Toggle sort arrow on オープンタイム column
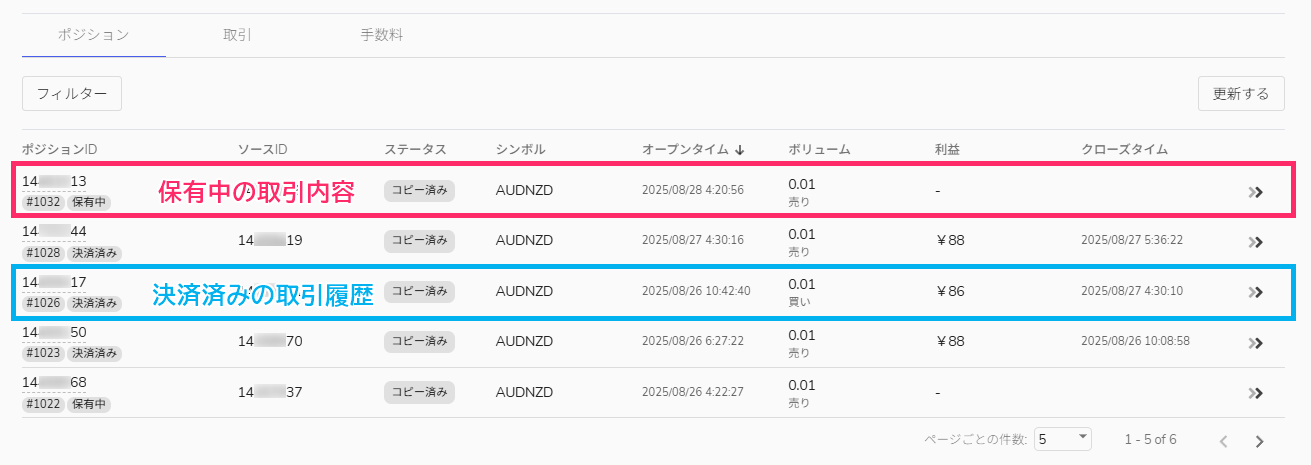1311x465 pixels. click(739, 150)
